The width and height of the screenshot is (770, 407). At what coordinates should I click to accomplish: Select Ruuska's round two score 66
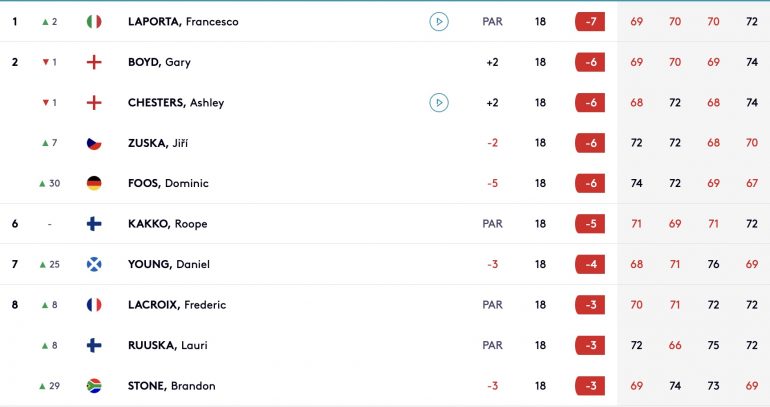click(x=675, y=346)
